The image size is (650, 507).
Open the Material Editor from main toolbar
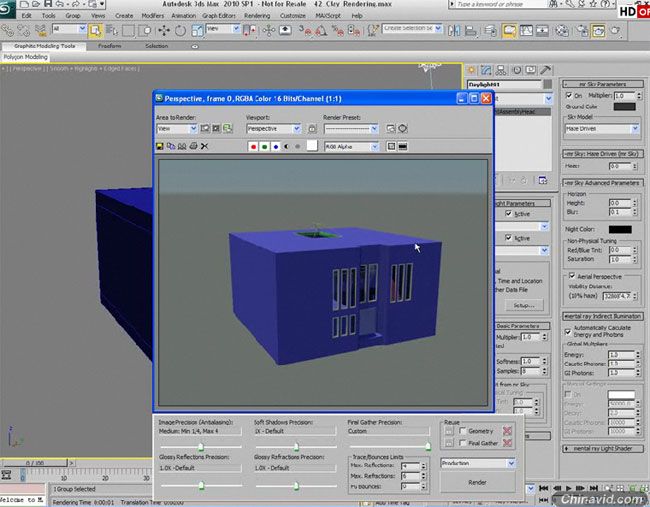pyautogui.click(x=562, y=31)
